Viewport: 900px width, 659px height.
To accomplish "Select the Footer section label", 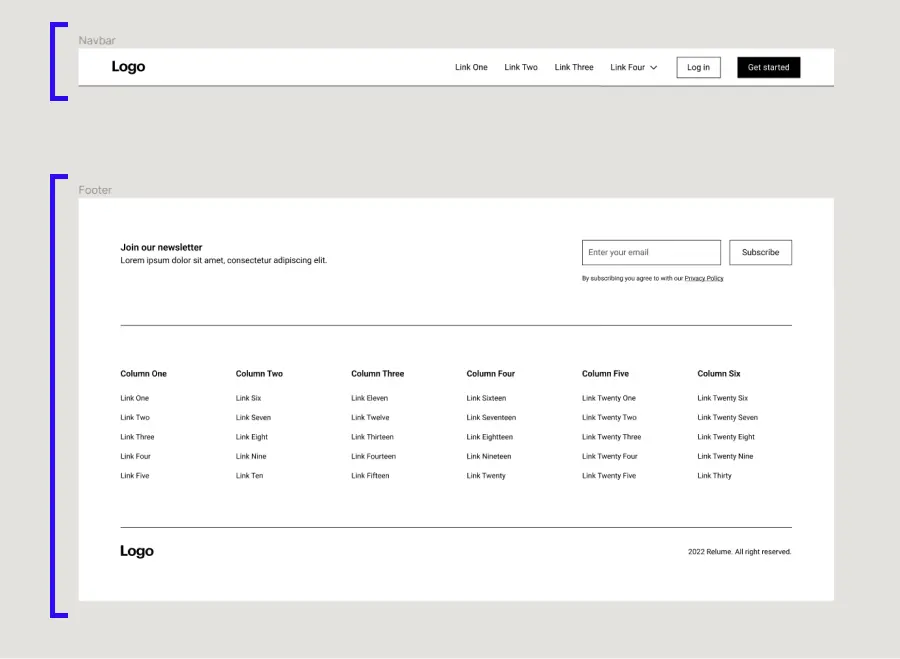I will [x=95, y=190].
